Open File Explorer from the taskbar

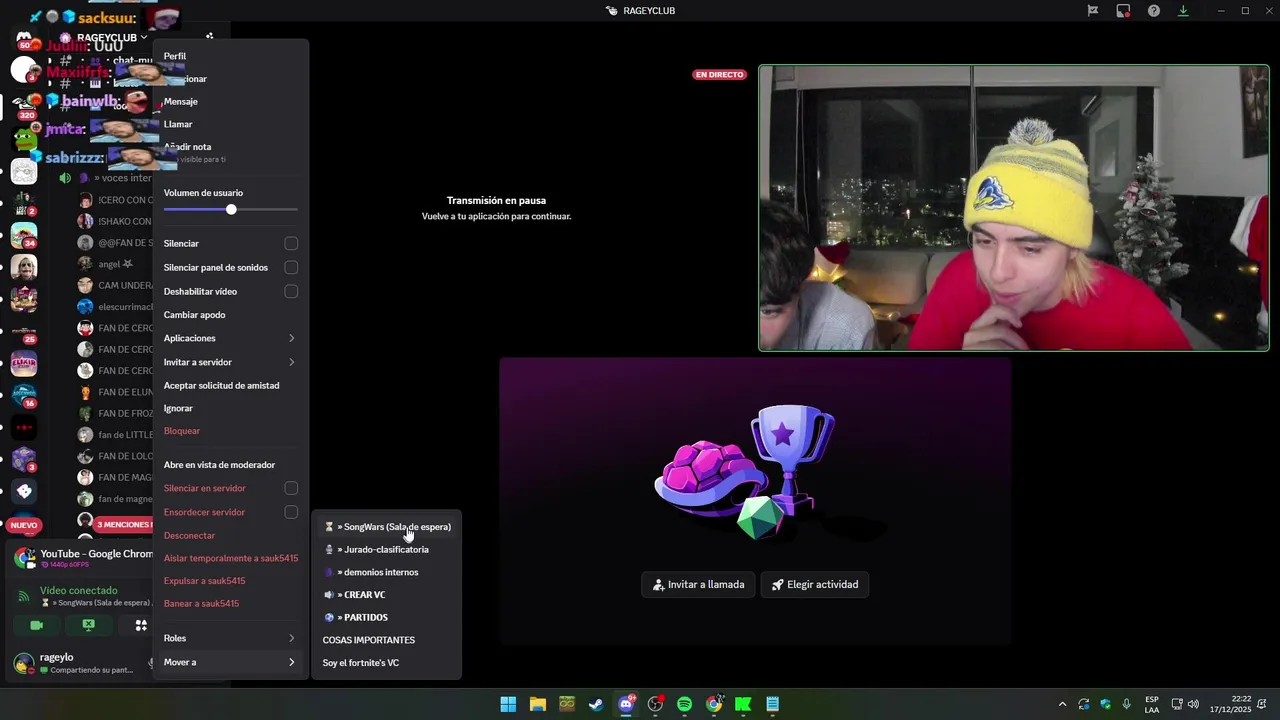537,704
